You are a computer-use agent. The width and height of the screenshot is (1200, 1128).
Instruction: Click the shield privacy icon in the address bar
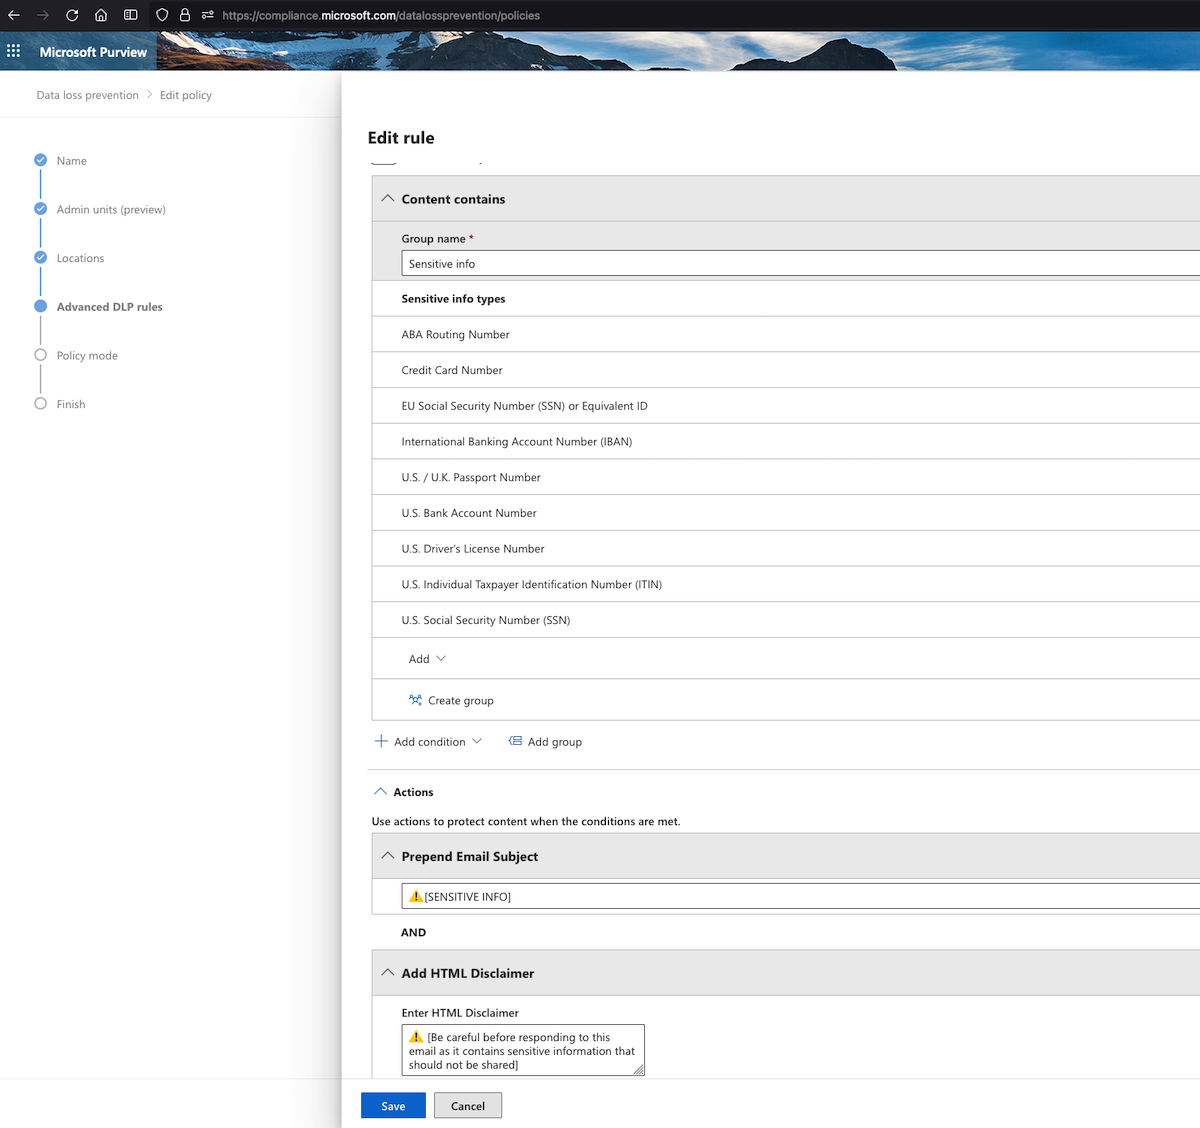coord(161,15)
